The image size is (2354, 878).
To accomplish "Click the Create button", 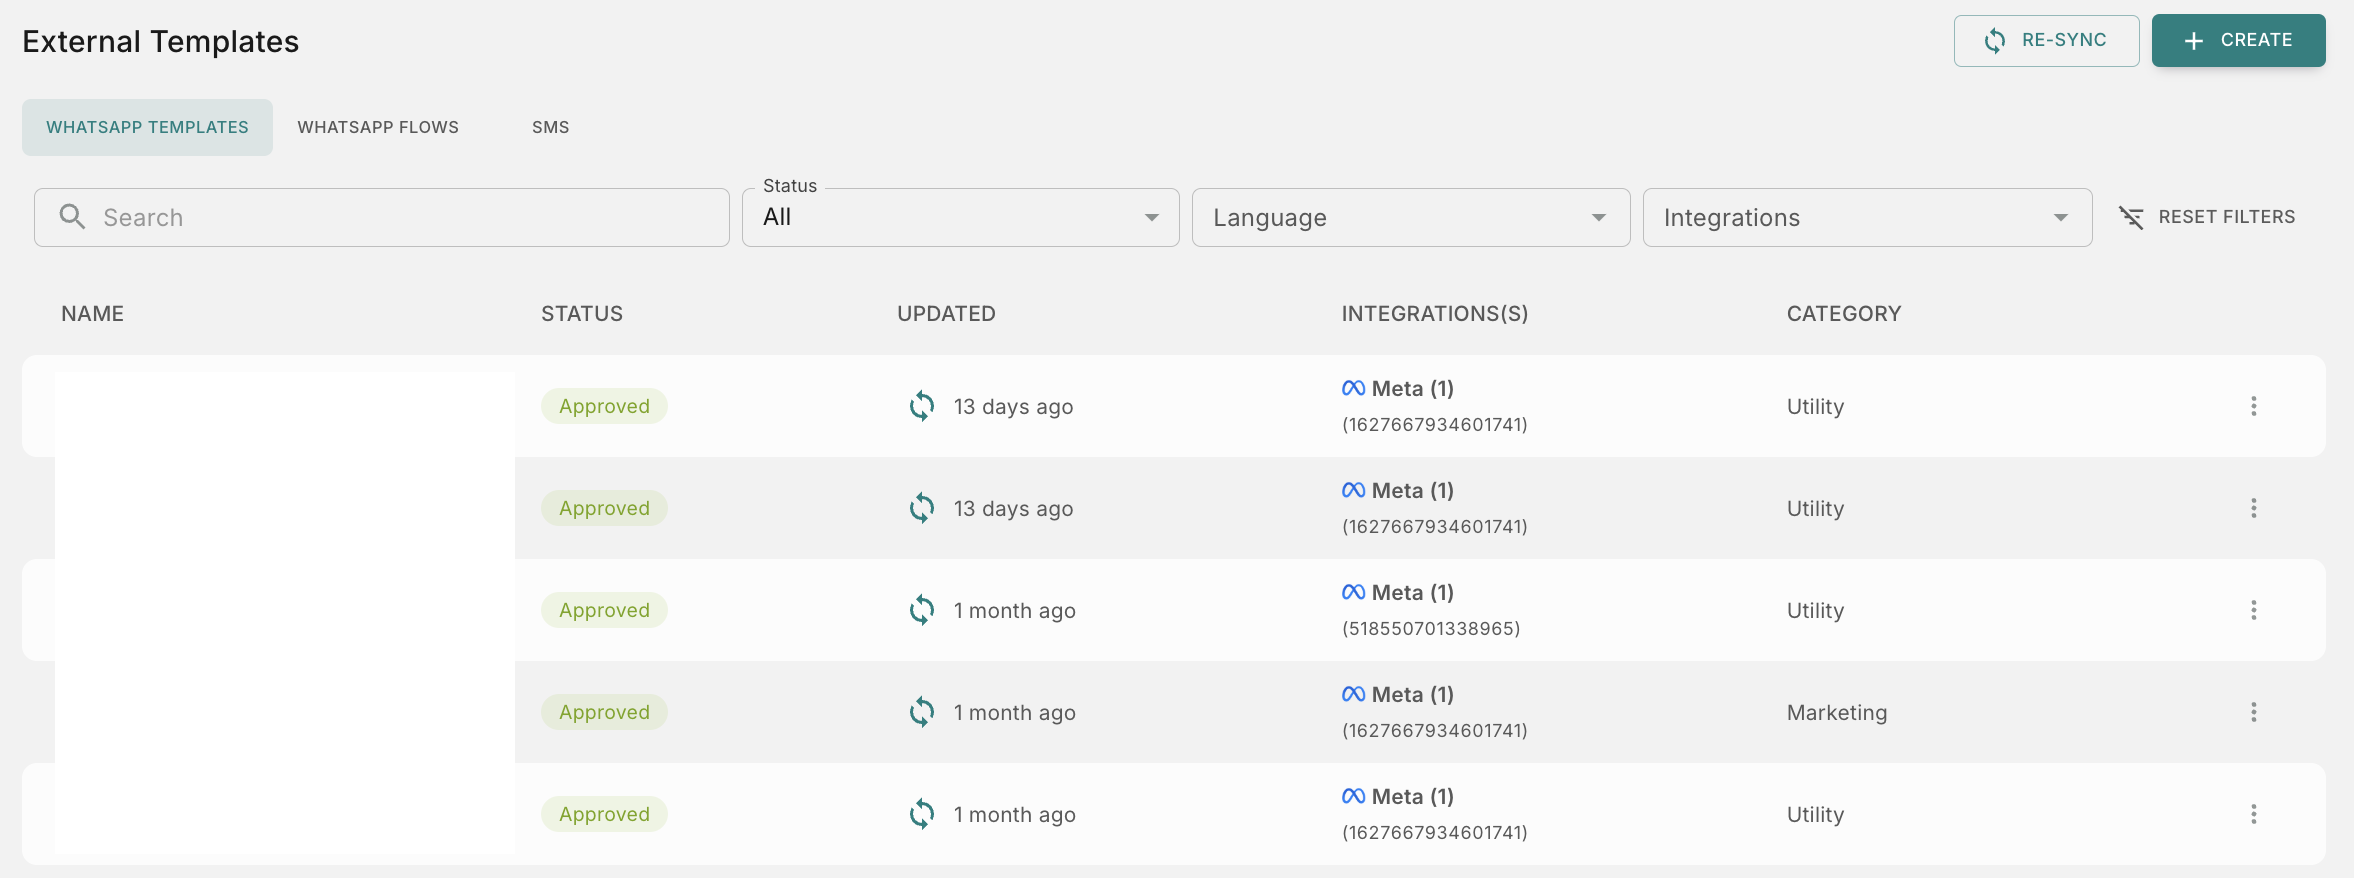I will click(2238, 40).
